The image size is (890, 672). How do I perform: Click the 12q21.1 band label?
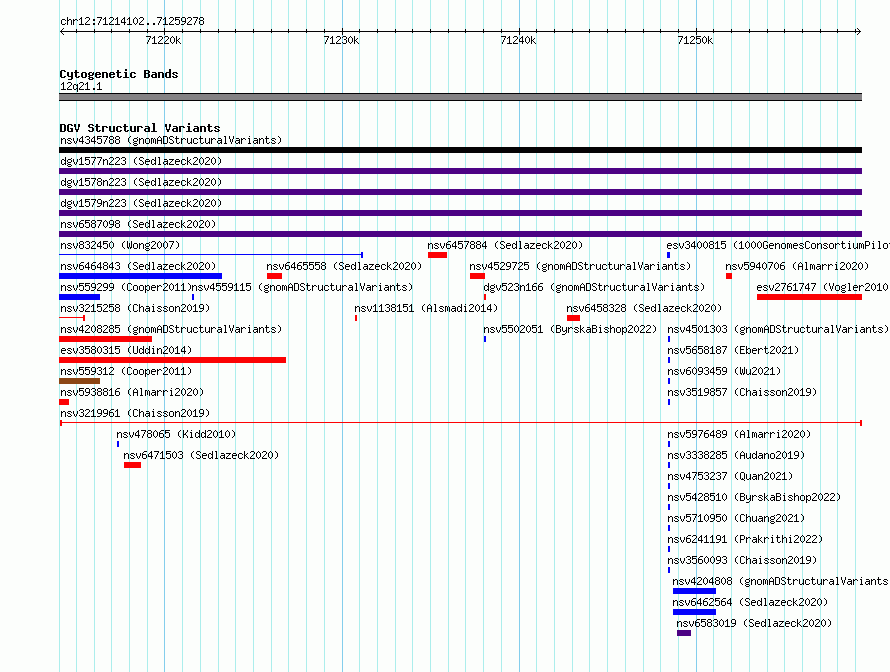click(x=81, y=86)
